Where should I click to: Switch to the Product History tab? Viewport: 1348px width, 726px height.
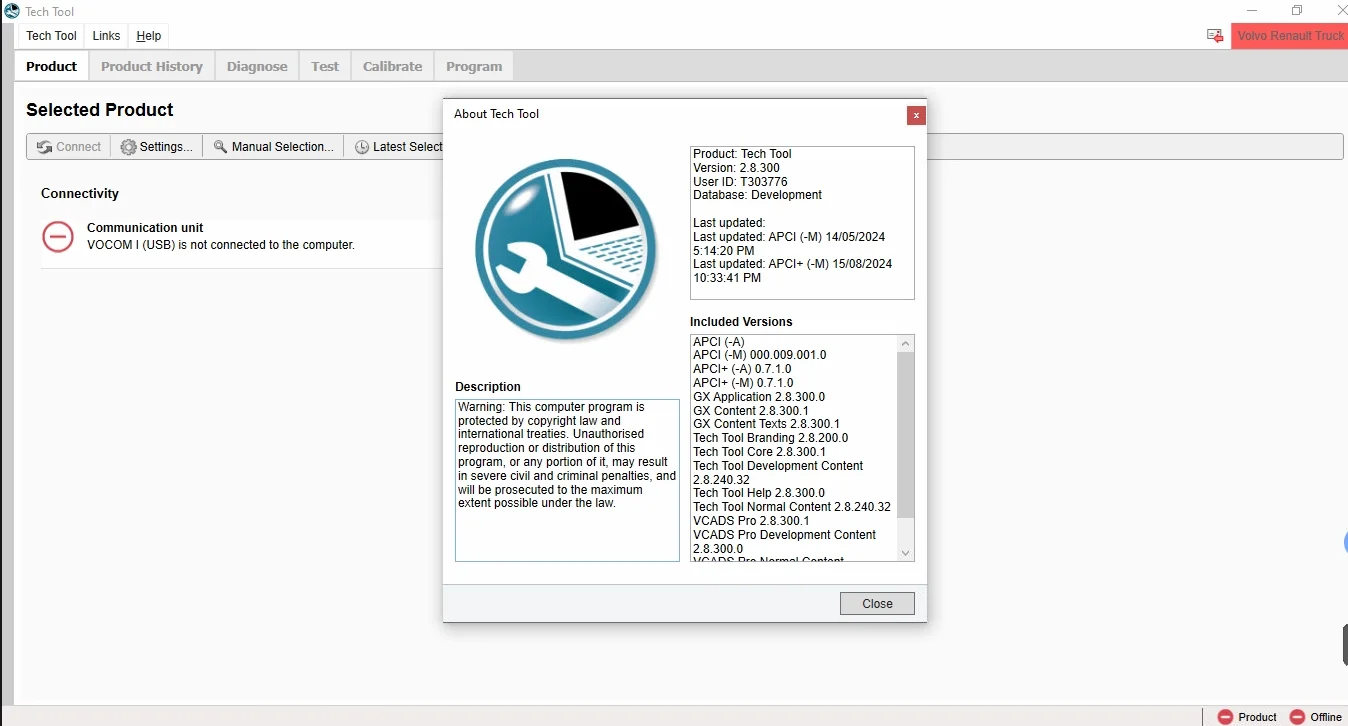pyautogui.click(x=152, y=67)
